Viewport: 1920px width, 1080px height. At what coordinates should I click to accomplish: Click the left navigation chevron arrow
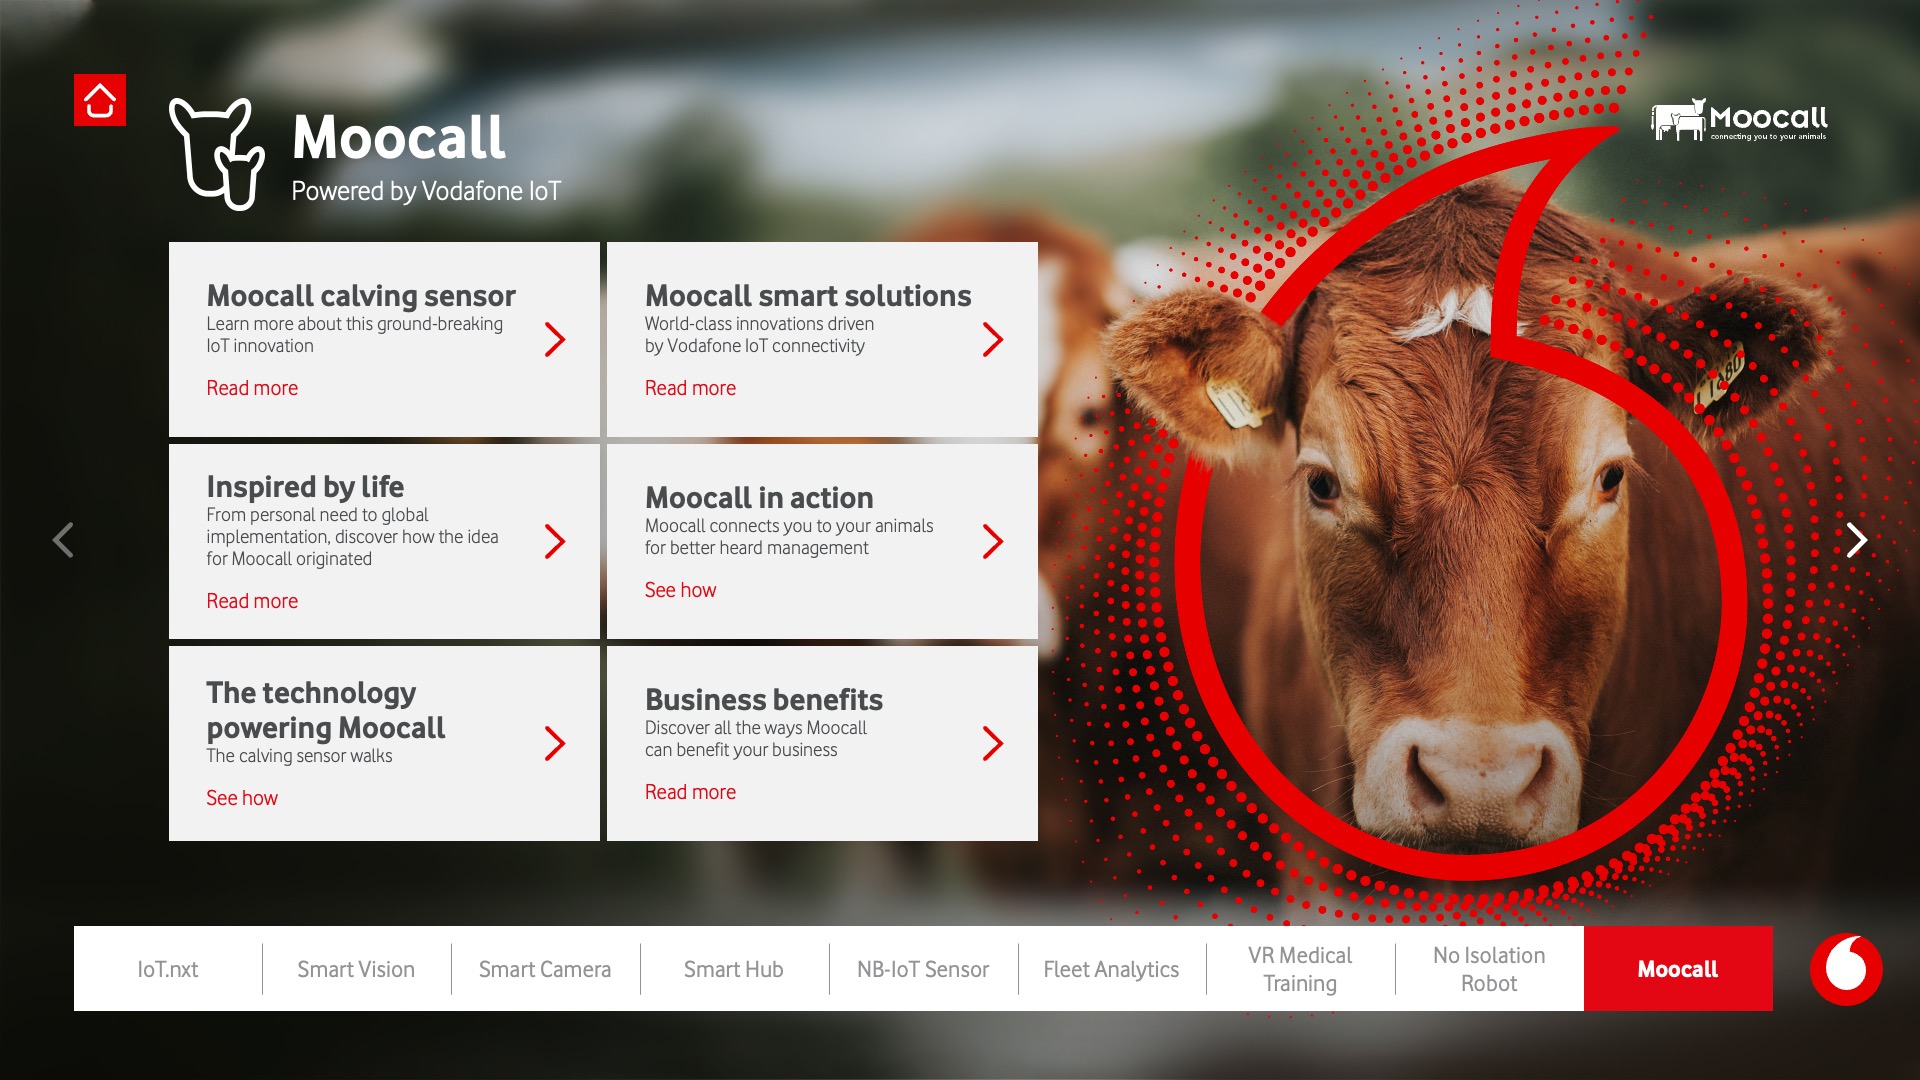click(63, 539)
